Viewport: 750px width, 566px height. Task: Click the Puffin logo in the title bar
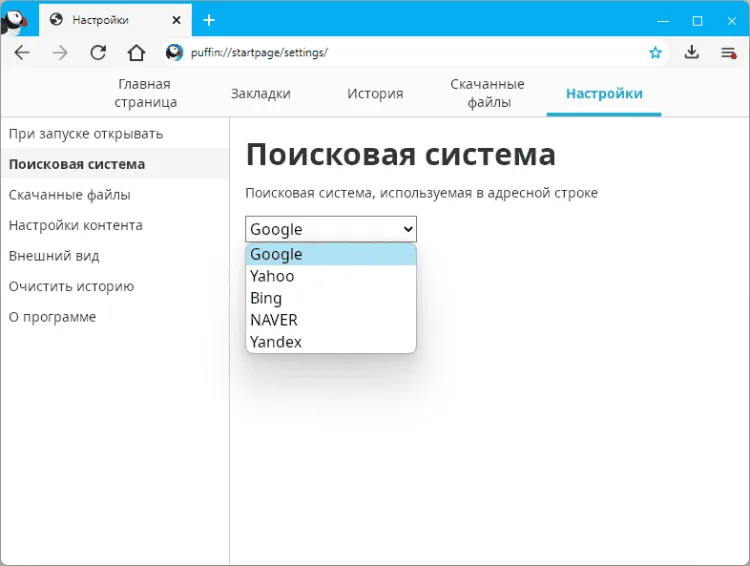pos(15,21)
